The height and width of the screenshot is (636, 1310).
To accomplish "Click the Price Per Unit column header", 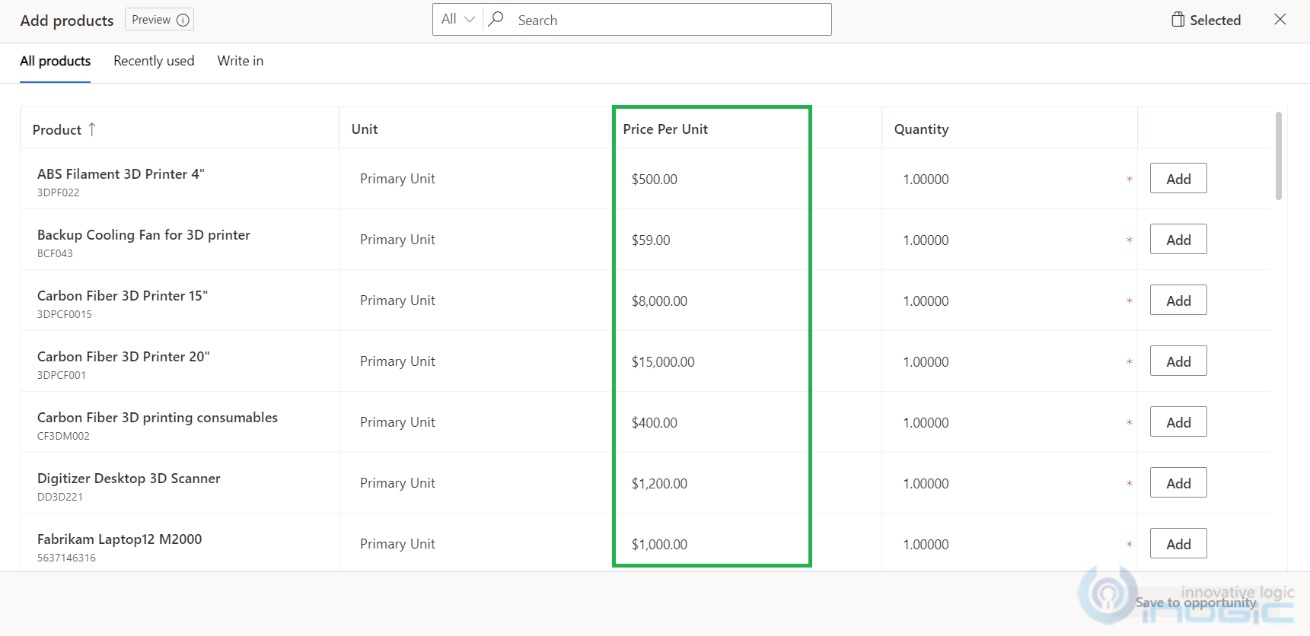I will pyautogui.click(x=663, y=129).
